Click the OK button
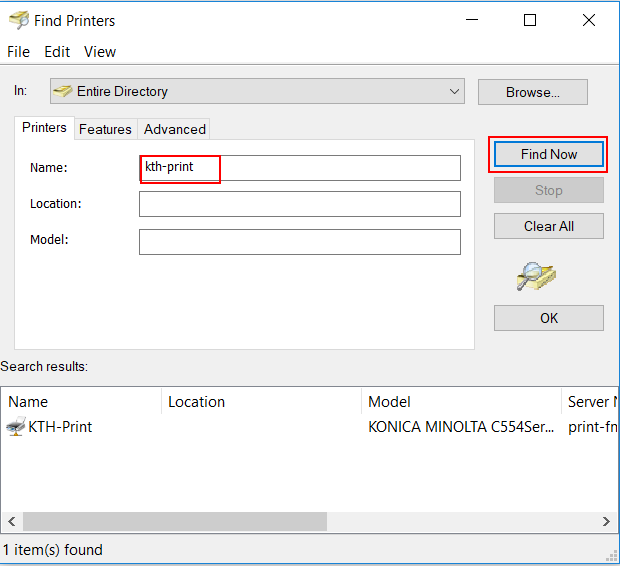The width and height of the screenshot is (620, 566). click(x=548, y=318)
